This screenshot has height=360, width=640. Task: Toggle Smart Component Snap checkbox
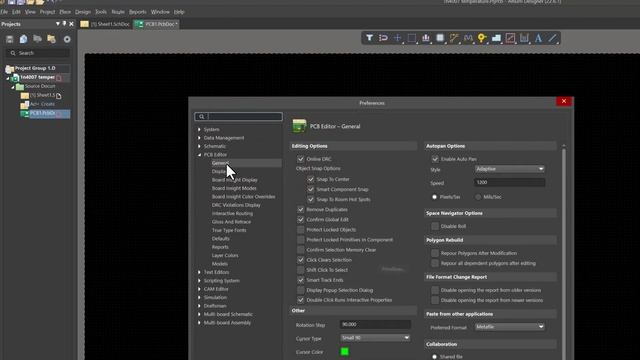tap(311, 189)
